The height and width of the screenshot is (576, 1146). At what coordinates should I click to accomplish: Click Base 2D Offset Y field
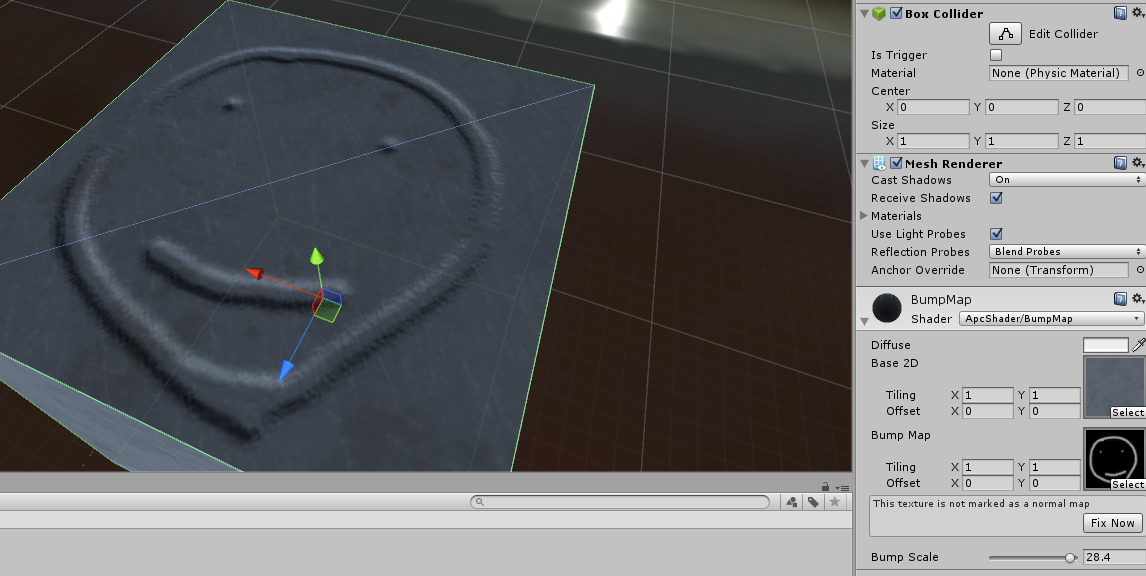1055,411
